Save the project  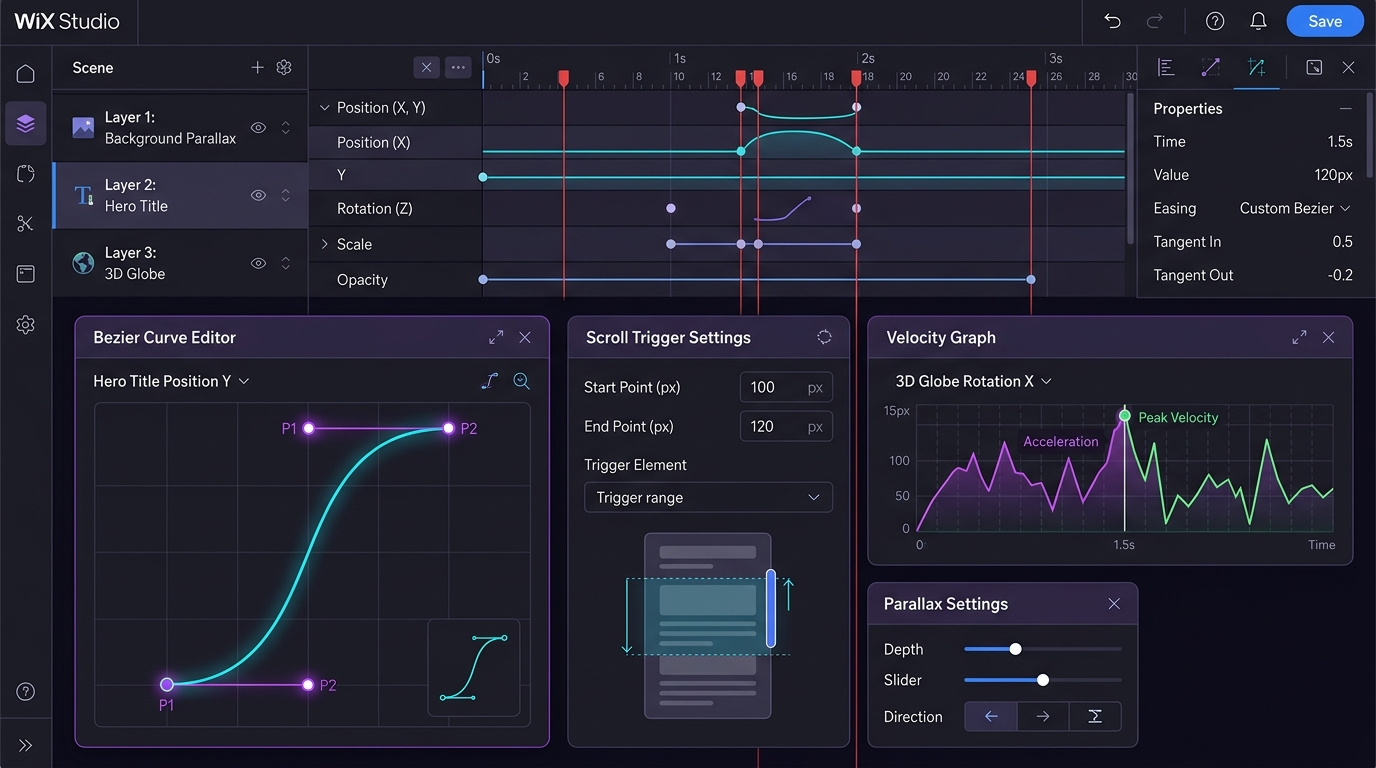click(1325, 21)
